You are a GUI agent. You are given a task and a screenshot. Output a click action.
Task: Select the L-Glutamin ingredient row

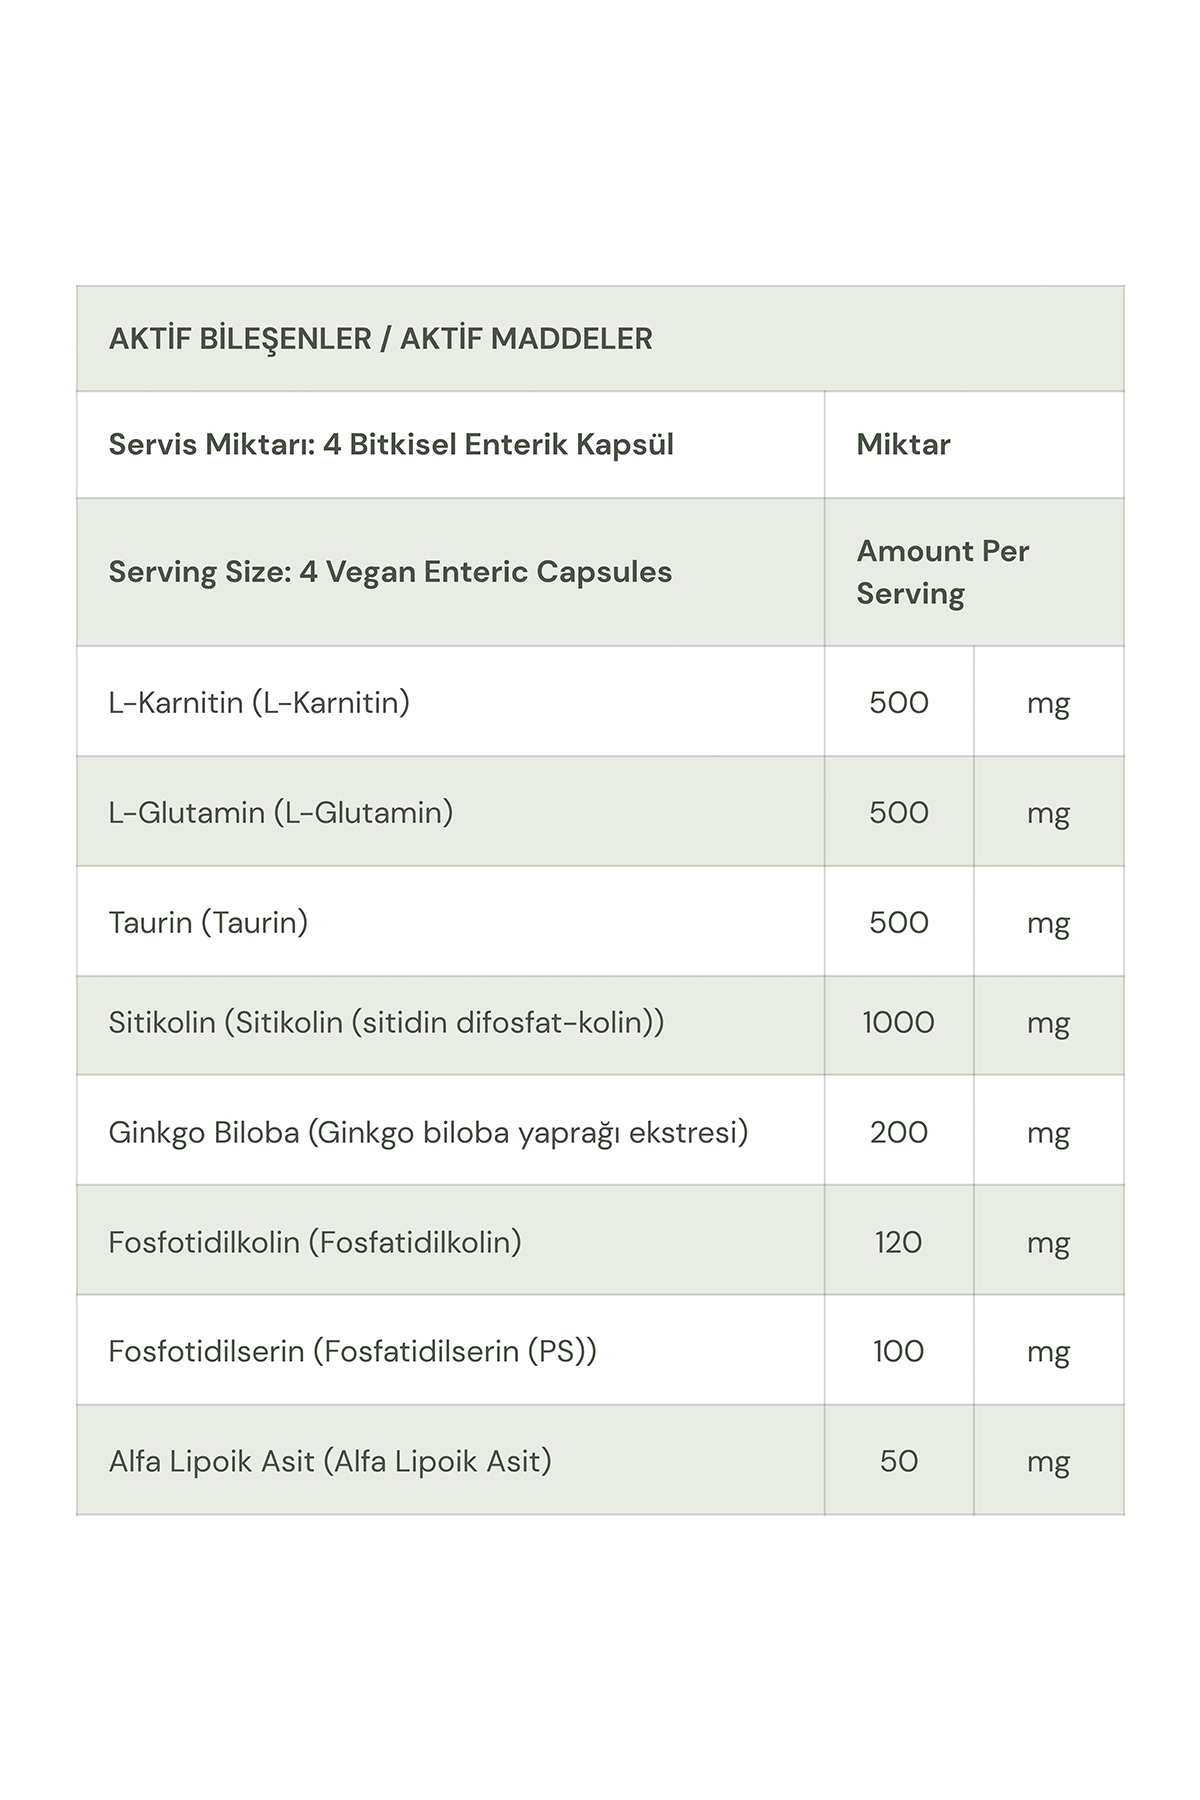280,812
